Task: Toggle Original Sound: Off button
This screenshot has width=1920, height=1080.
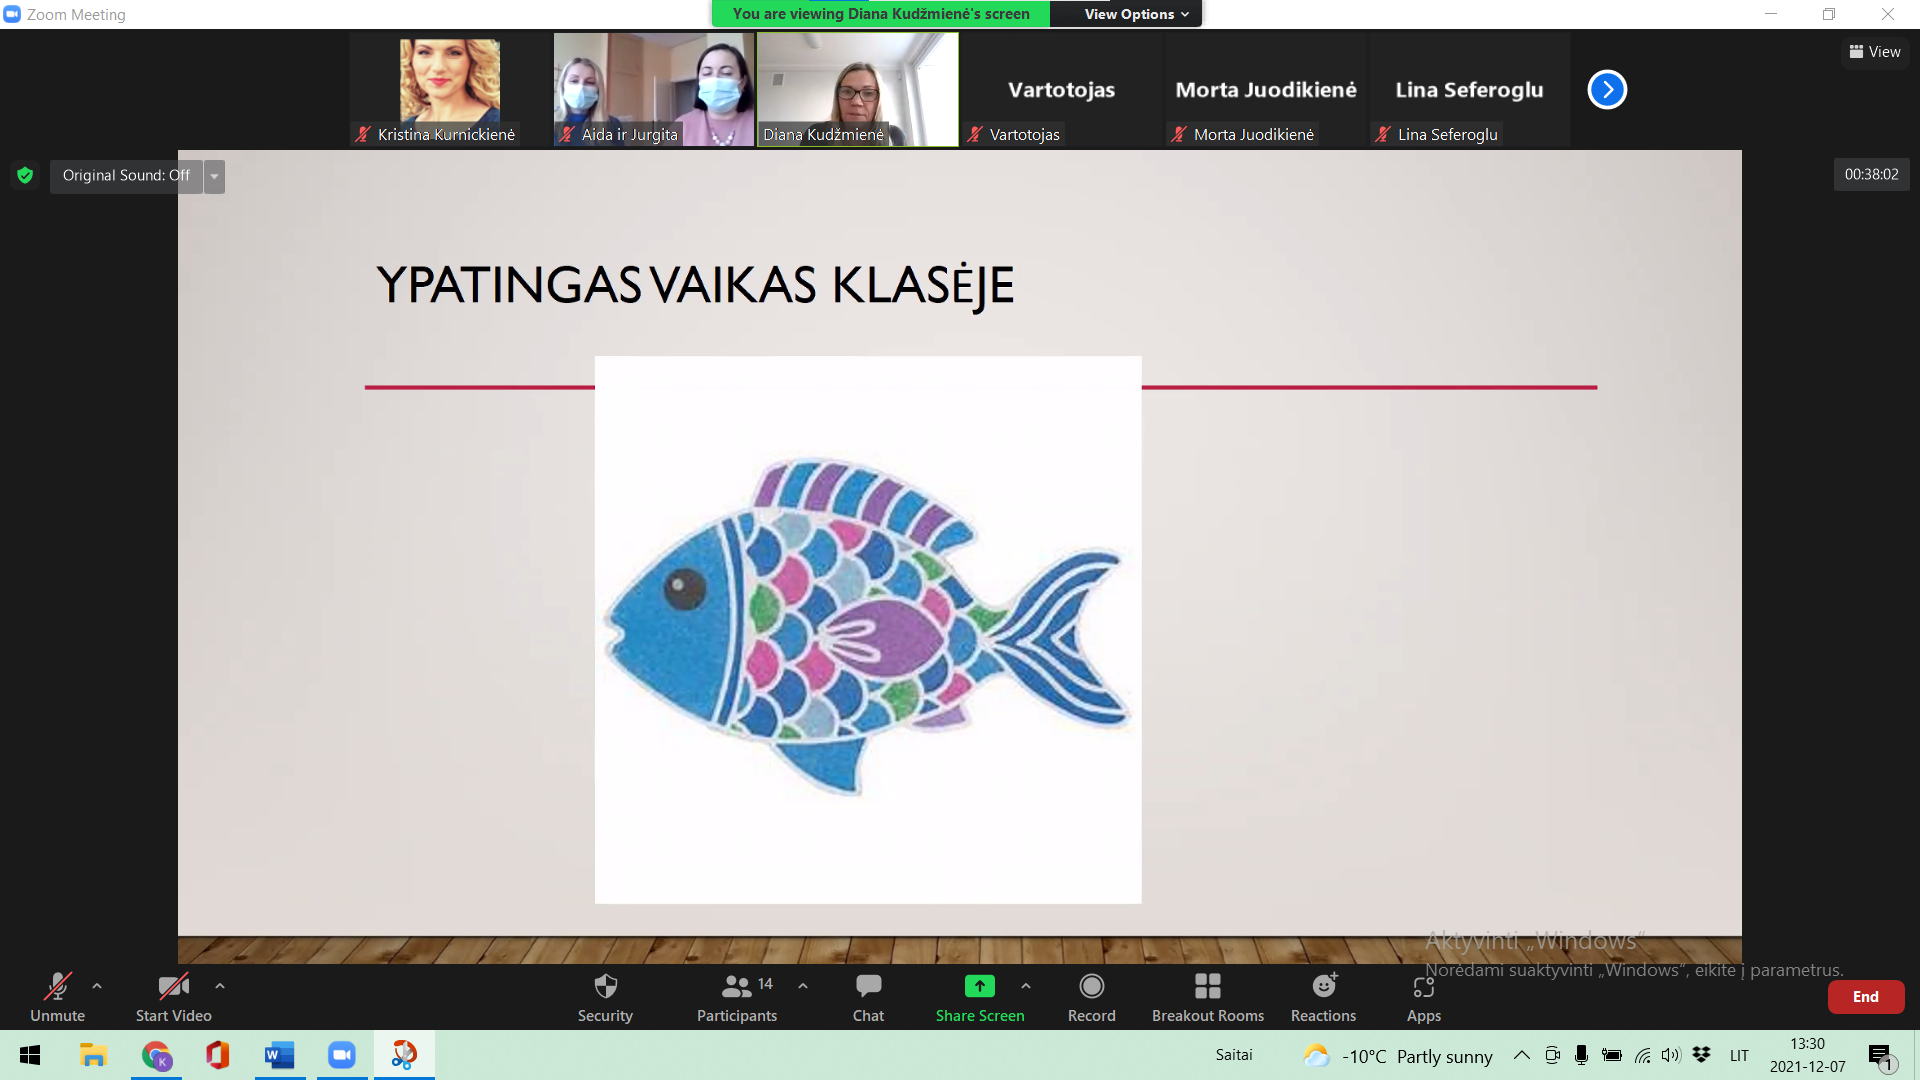Action: [127, 176]
